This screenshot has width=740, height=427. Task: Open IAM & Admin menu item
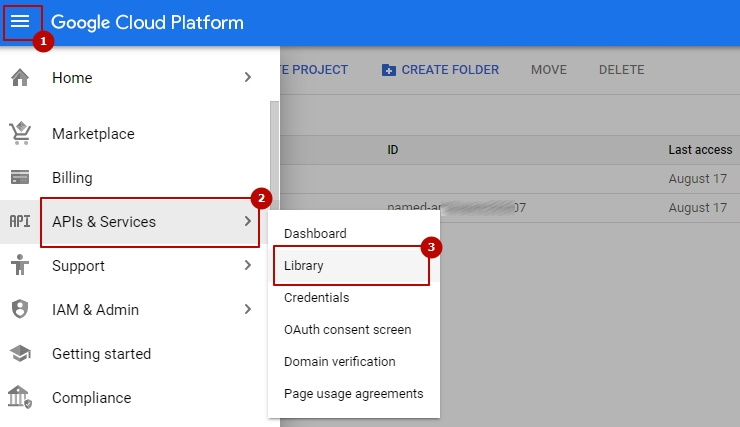coord(95,310)
